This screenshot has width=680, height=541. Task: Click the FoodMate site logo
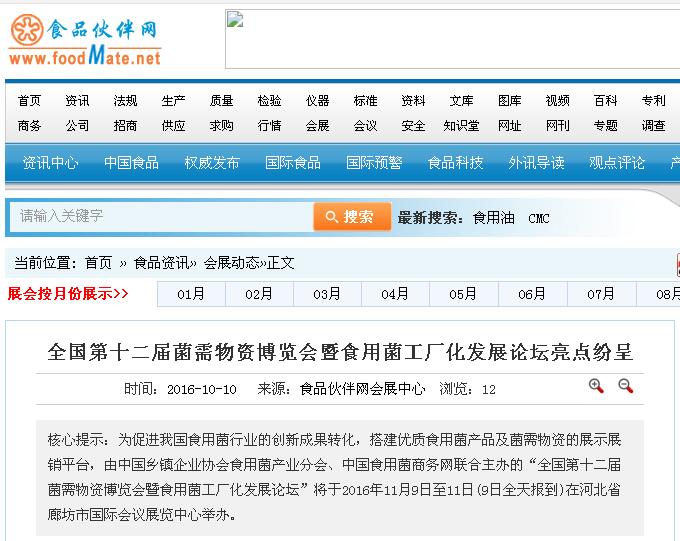[85, 42]
